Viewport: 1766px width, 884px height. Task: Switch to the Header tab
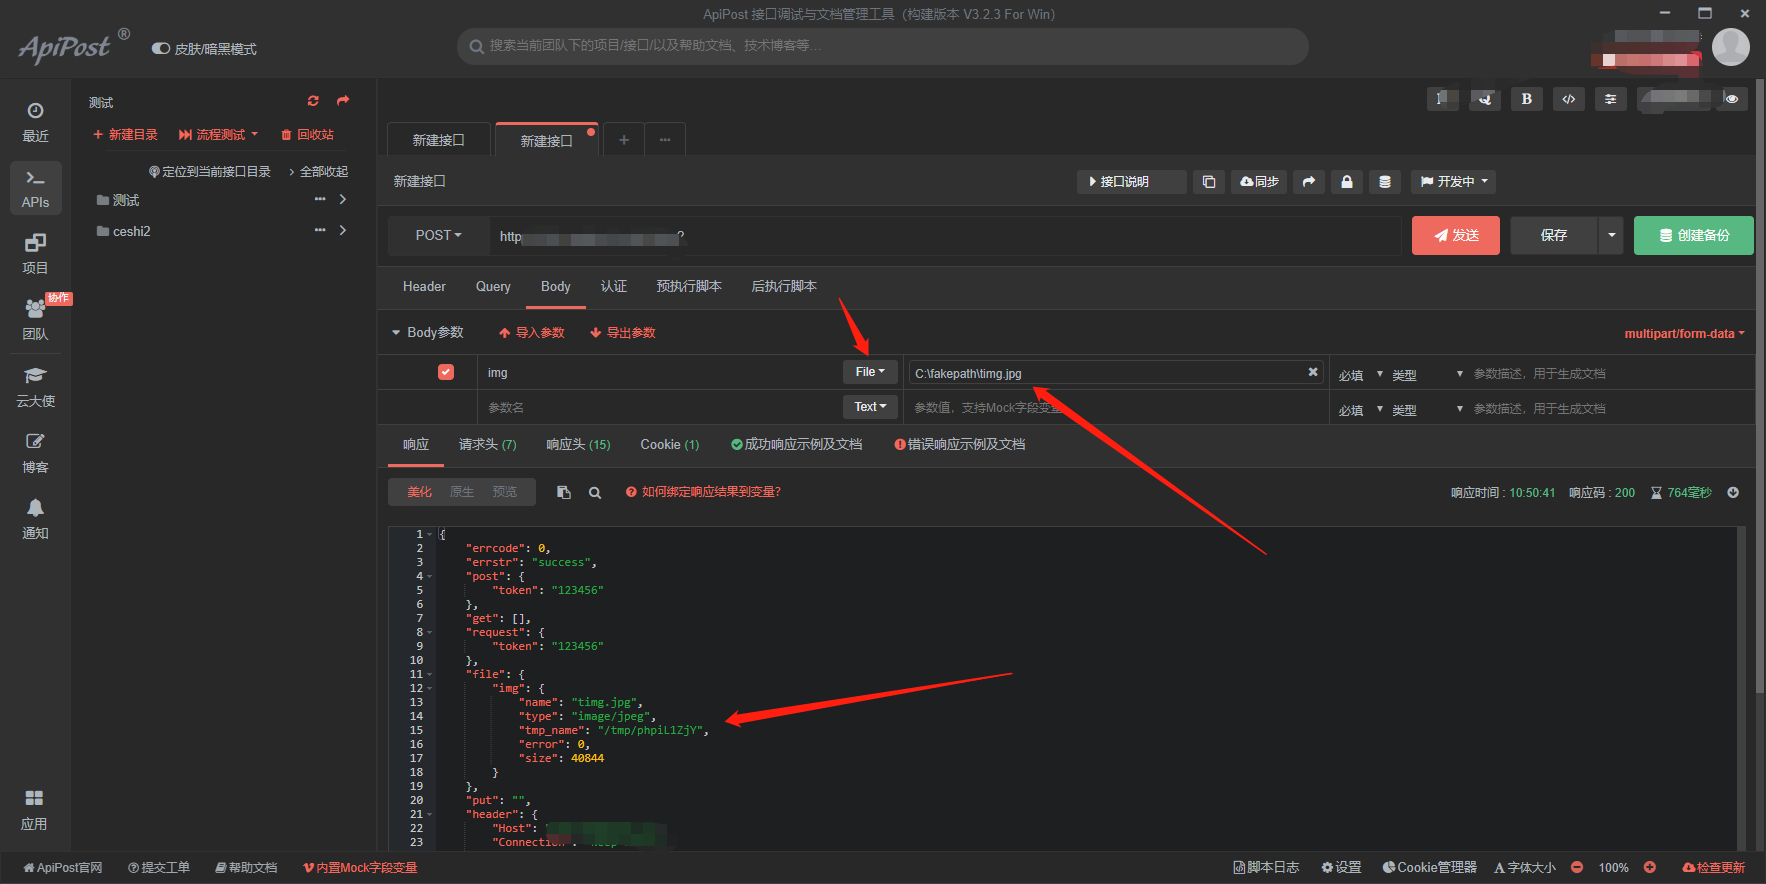click(x=424, y=286)
